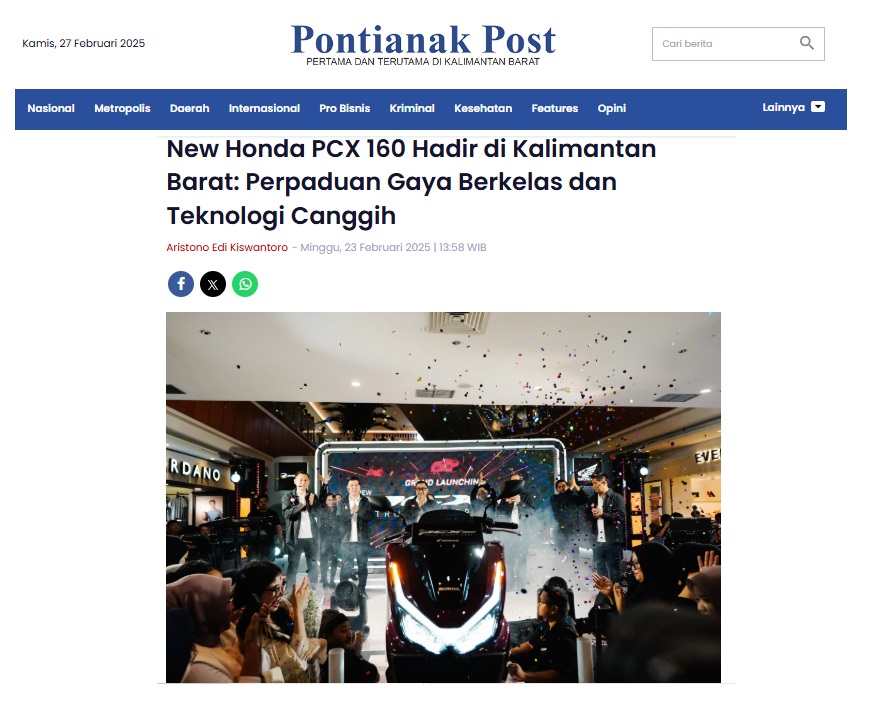Open the Opini section
This screenshot has height=711, width=878.
tap(611, 109)
